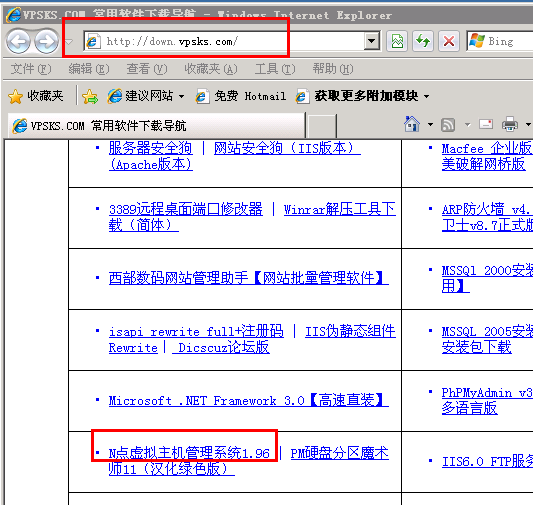Open the PM硬盘分区魔术师11 link
Viewport: 533px width, 505px height.
pyautogui.click(x=339, y=453)
